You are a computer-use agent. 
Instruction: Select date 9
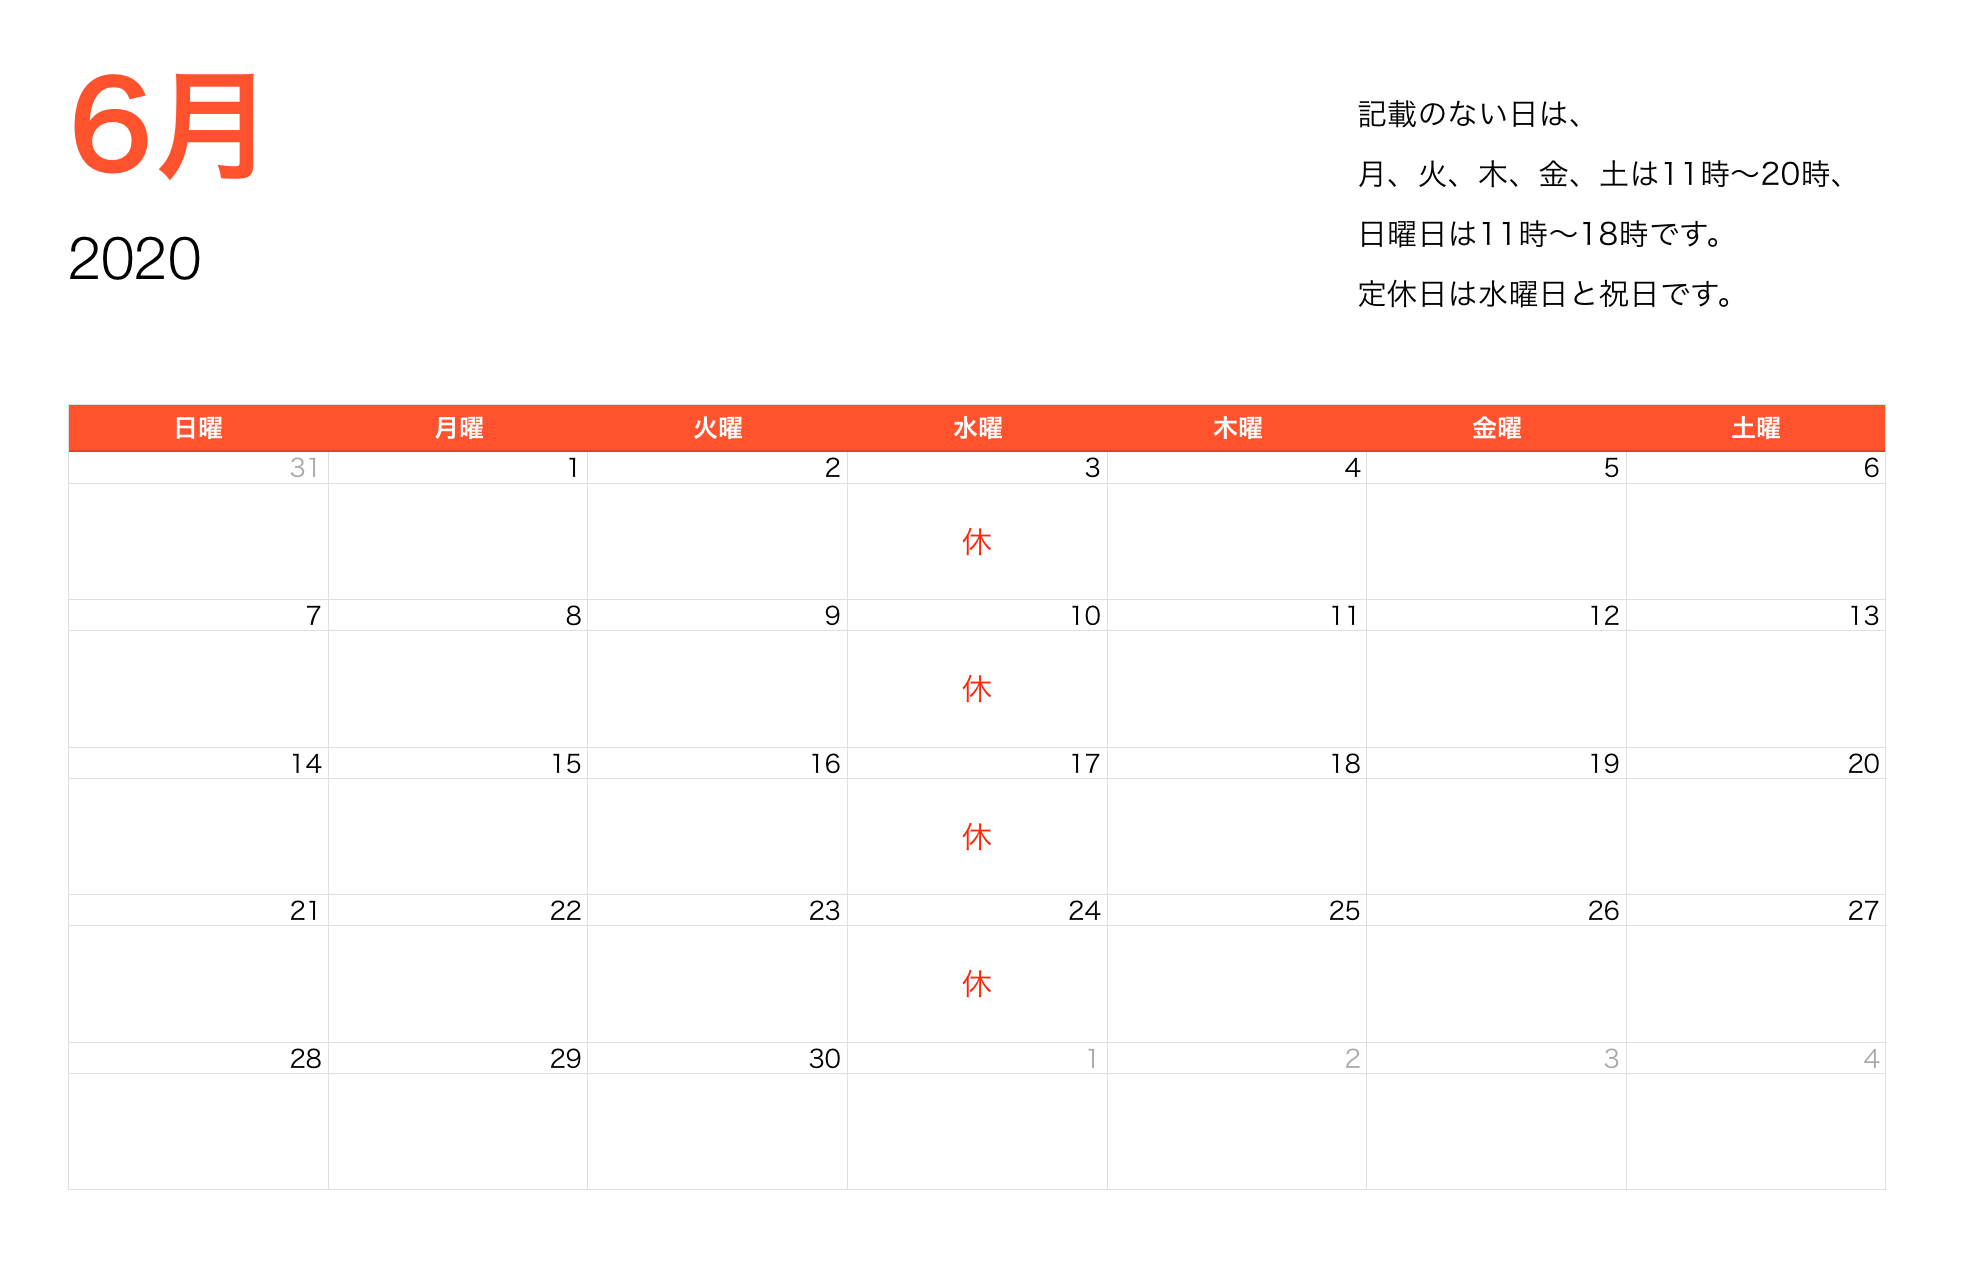[832, 616]
